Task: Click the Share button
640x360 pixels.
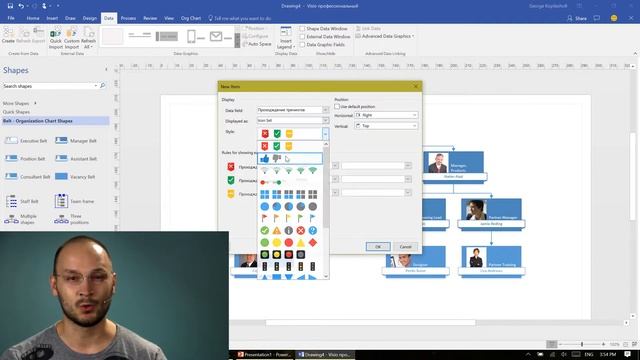Action: (x=577, y=18)
